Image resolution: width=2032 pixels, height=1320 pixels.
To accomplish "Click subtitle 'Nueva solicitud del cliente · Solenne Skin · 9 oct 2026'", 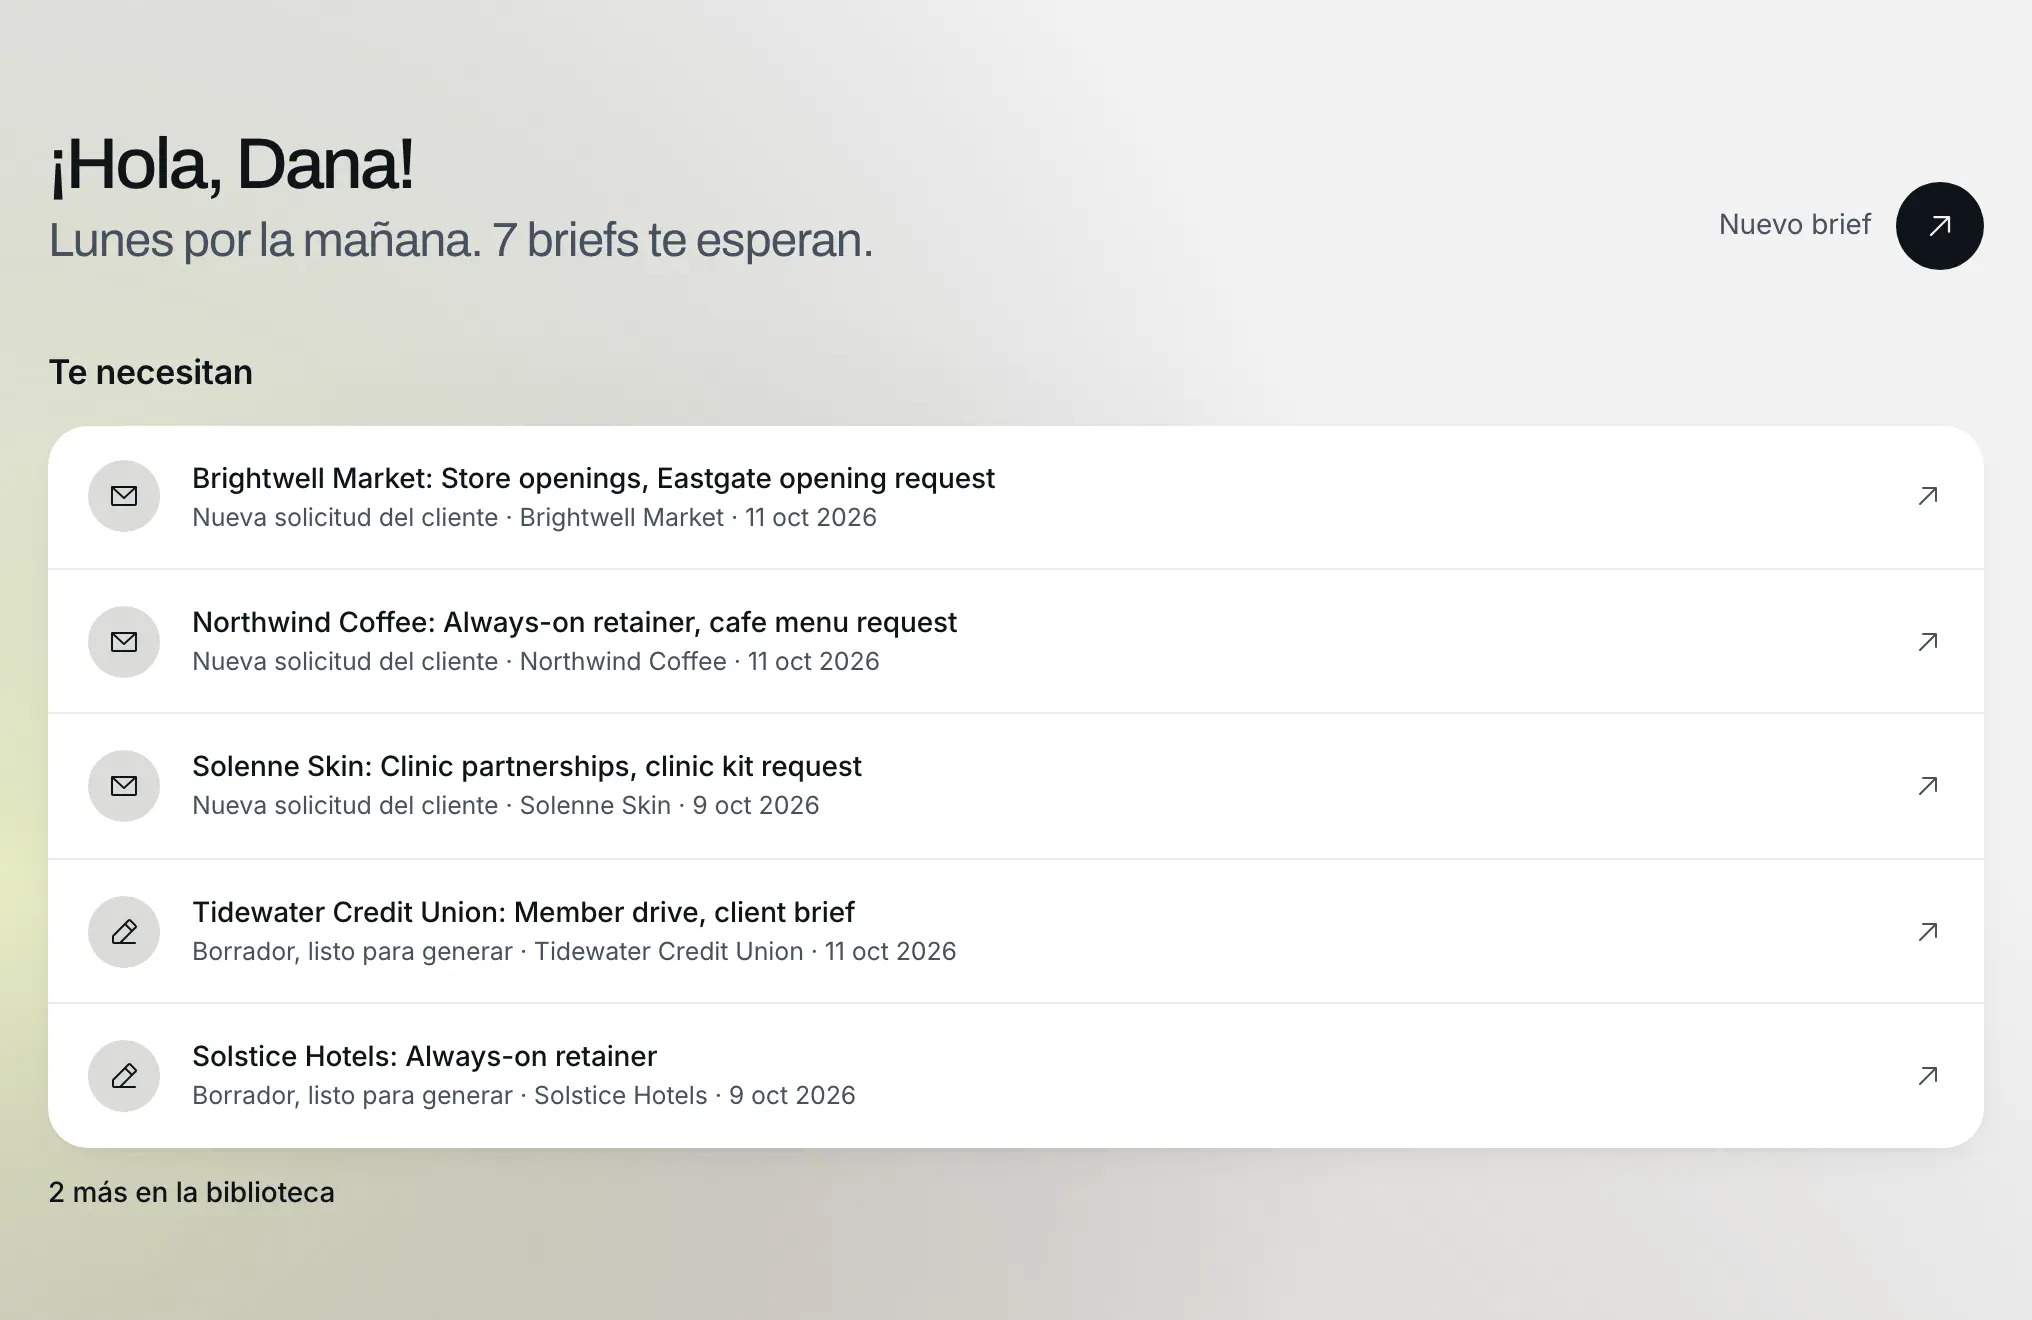I will (x=505, y=805).
